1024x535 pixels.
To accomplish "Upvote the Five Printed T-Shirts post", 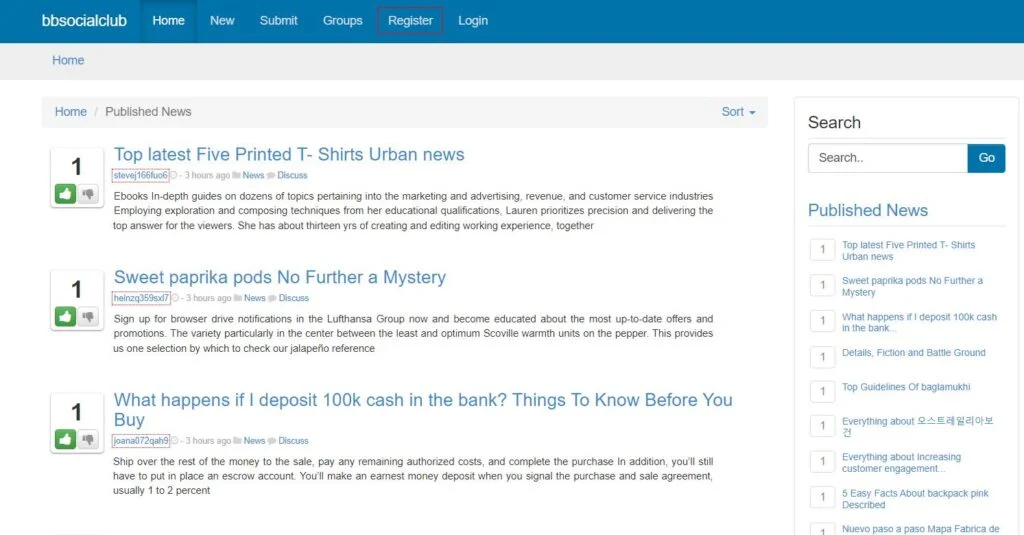I will pos(65,194).
